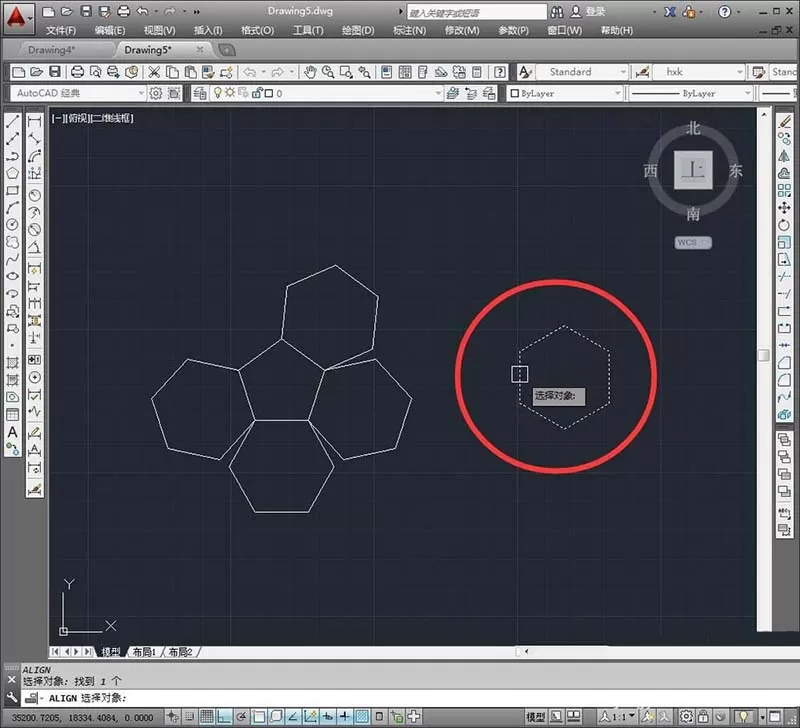The width and height of the screenshot is (800, 728).
Task: Toggle Model space button in status bar
Action: [535, 717]
